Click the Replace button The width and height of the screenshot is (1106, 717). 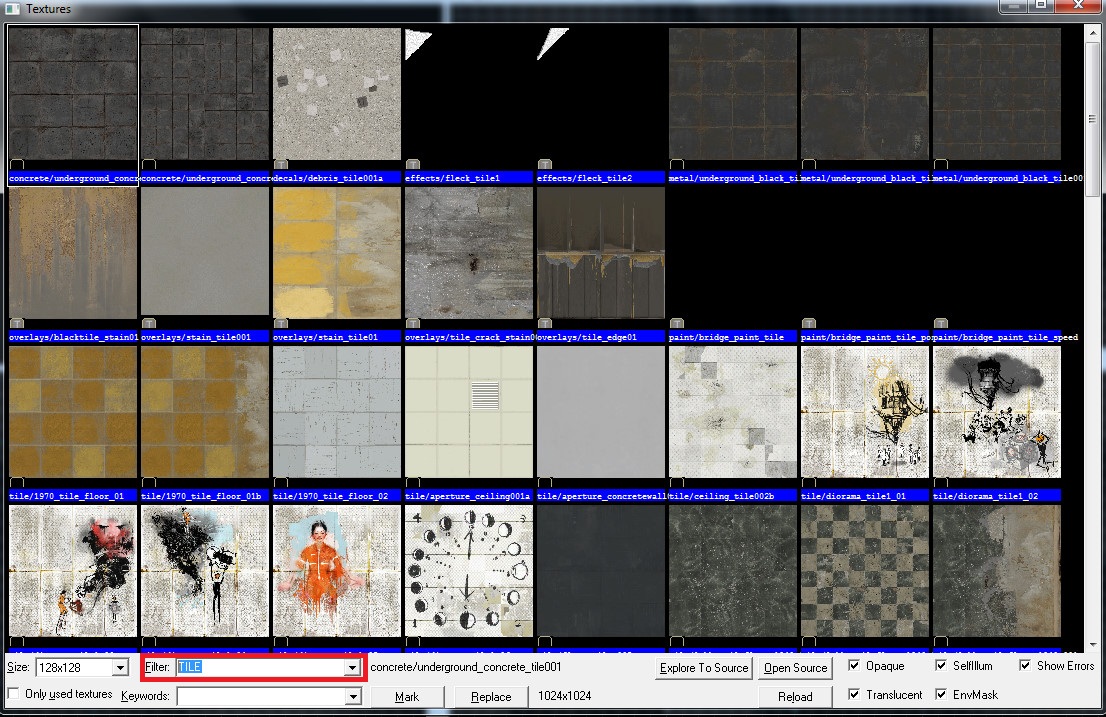(491, 697)
